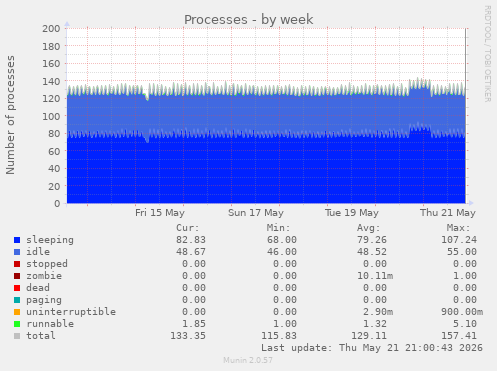Click idle current value 48.67
Viewport: 497px width, 371px height.
pos(191,252)
